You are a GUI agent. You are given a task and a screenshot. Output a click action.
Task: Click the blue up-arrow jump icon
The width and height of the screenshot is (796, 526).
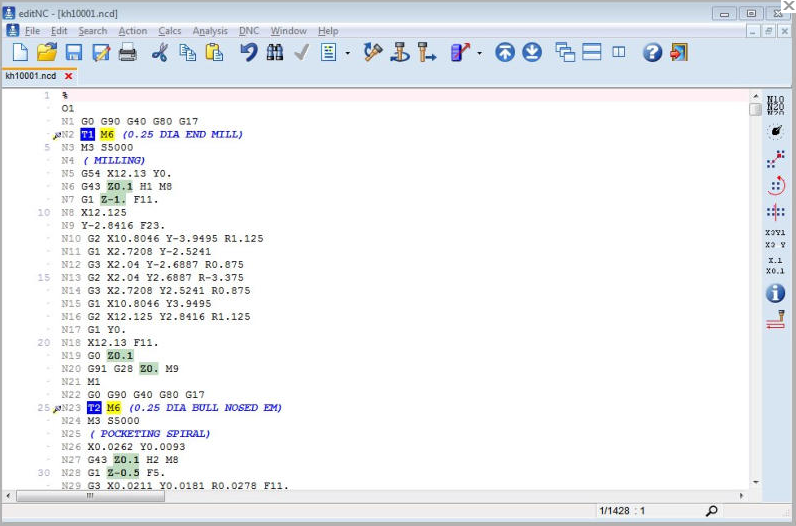505,53
